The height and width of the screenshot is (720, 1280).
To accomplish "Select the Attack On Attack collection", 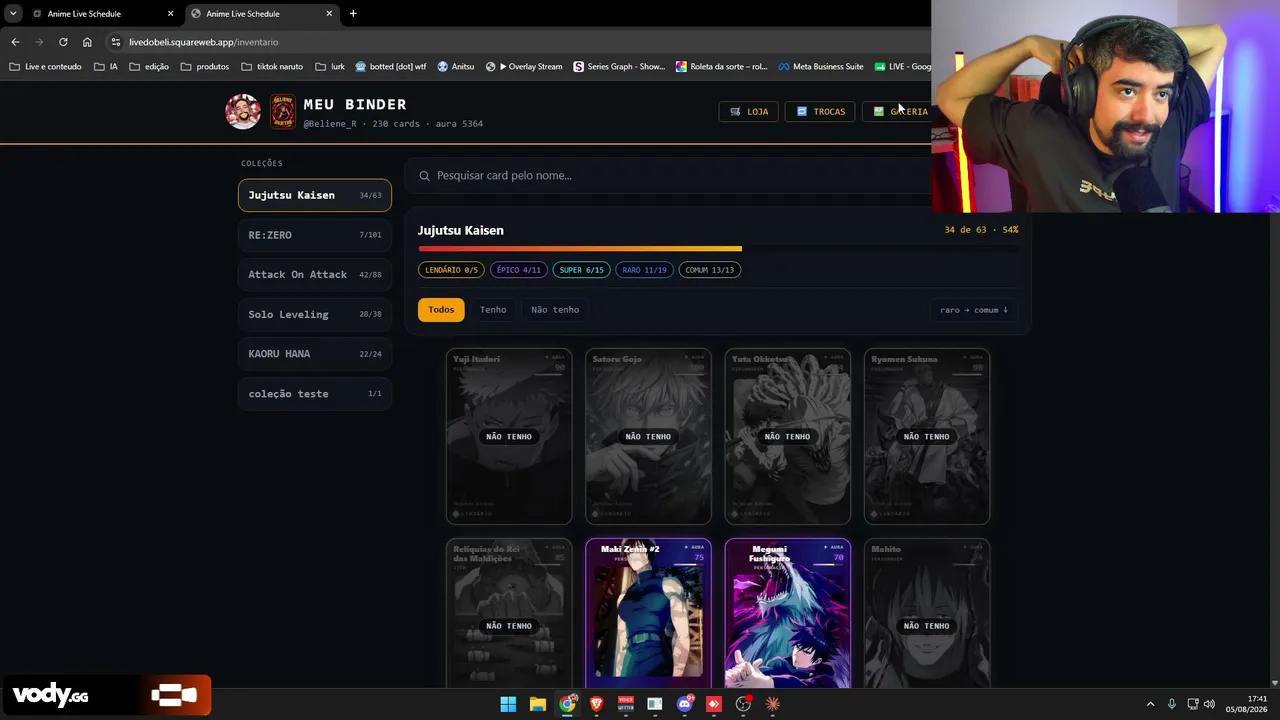I will [x=315, y=274].
